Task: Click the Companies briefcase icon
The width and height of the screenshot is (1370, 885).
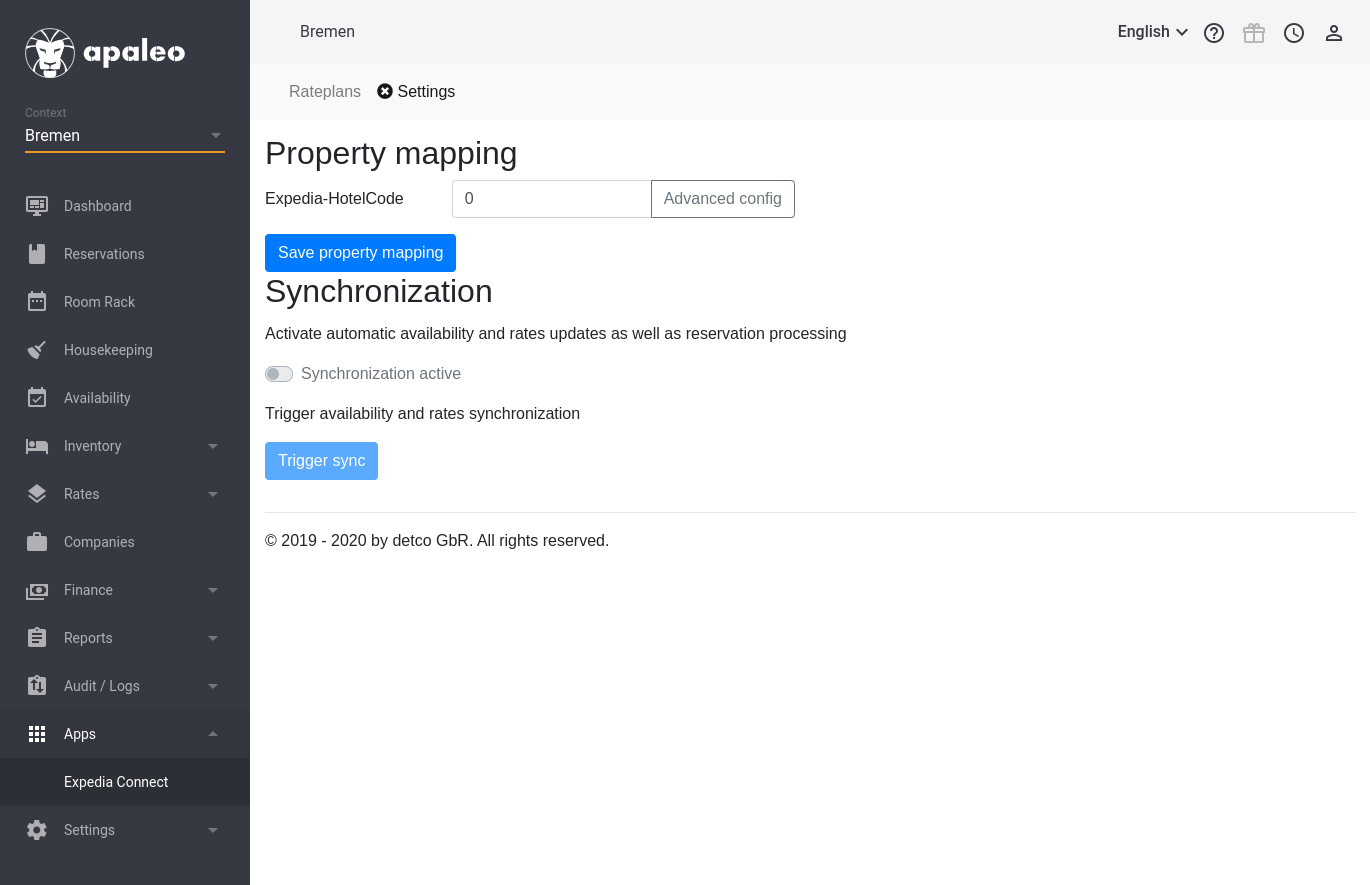Action: tap(37, 542)
